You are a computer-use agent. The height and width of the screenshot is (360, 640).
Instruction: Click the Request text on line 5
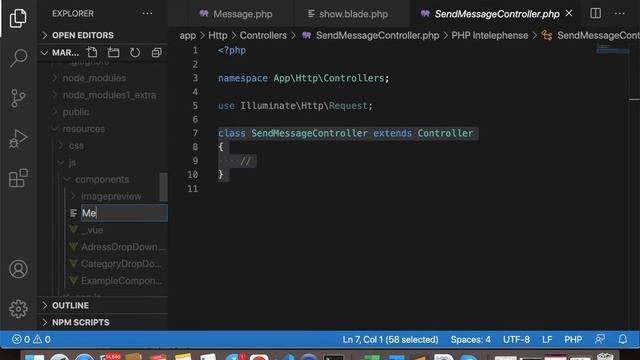coord(348,106)
